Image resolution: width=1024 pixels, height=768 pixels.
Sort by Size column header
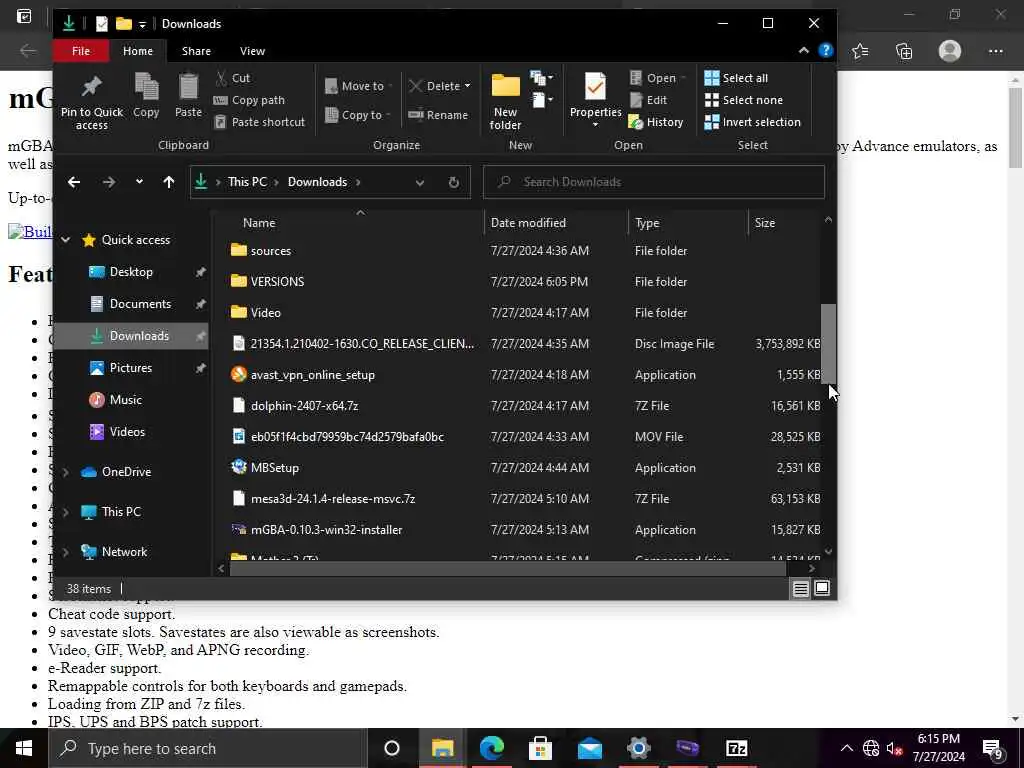coord(784,223)
